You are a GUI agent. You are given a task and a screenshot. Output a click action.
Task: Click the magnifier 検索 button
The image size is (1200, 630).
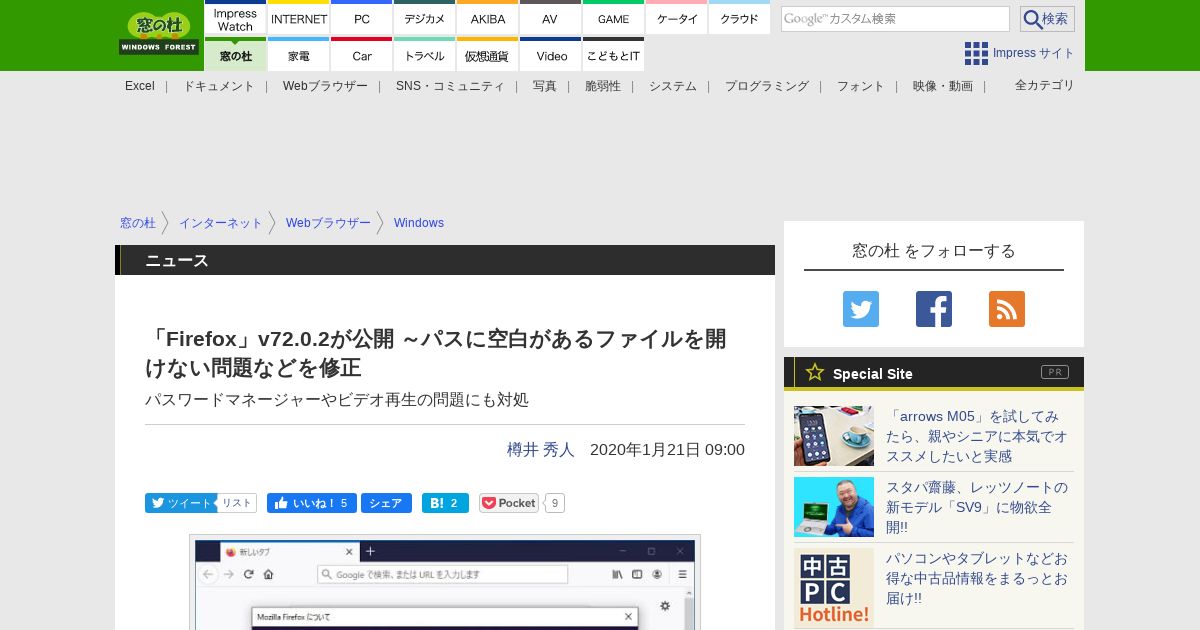(x=1047, y=19)
